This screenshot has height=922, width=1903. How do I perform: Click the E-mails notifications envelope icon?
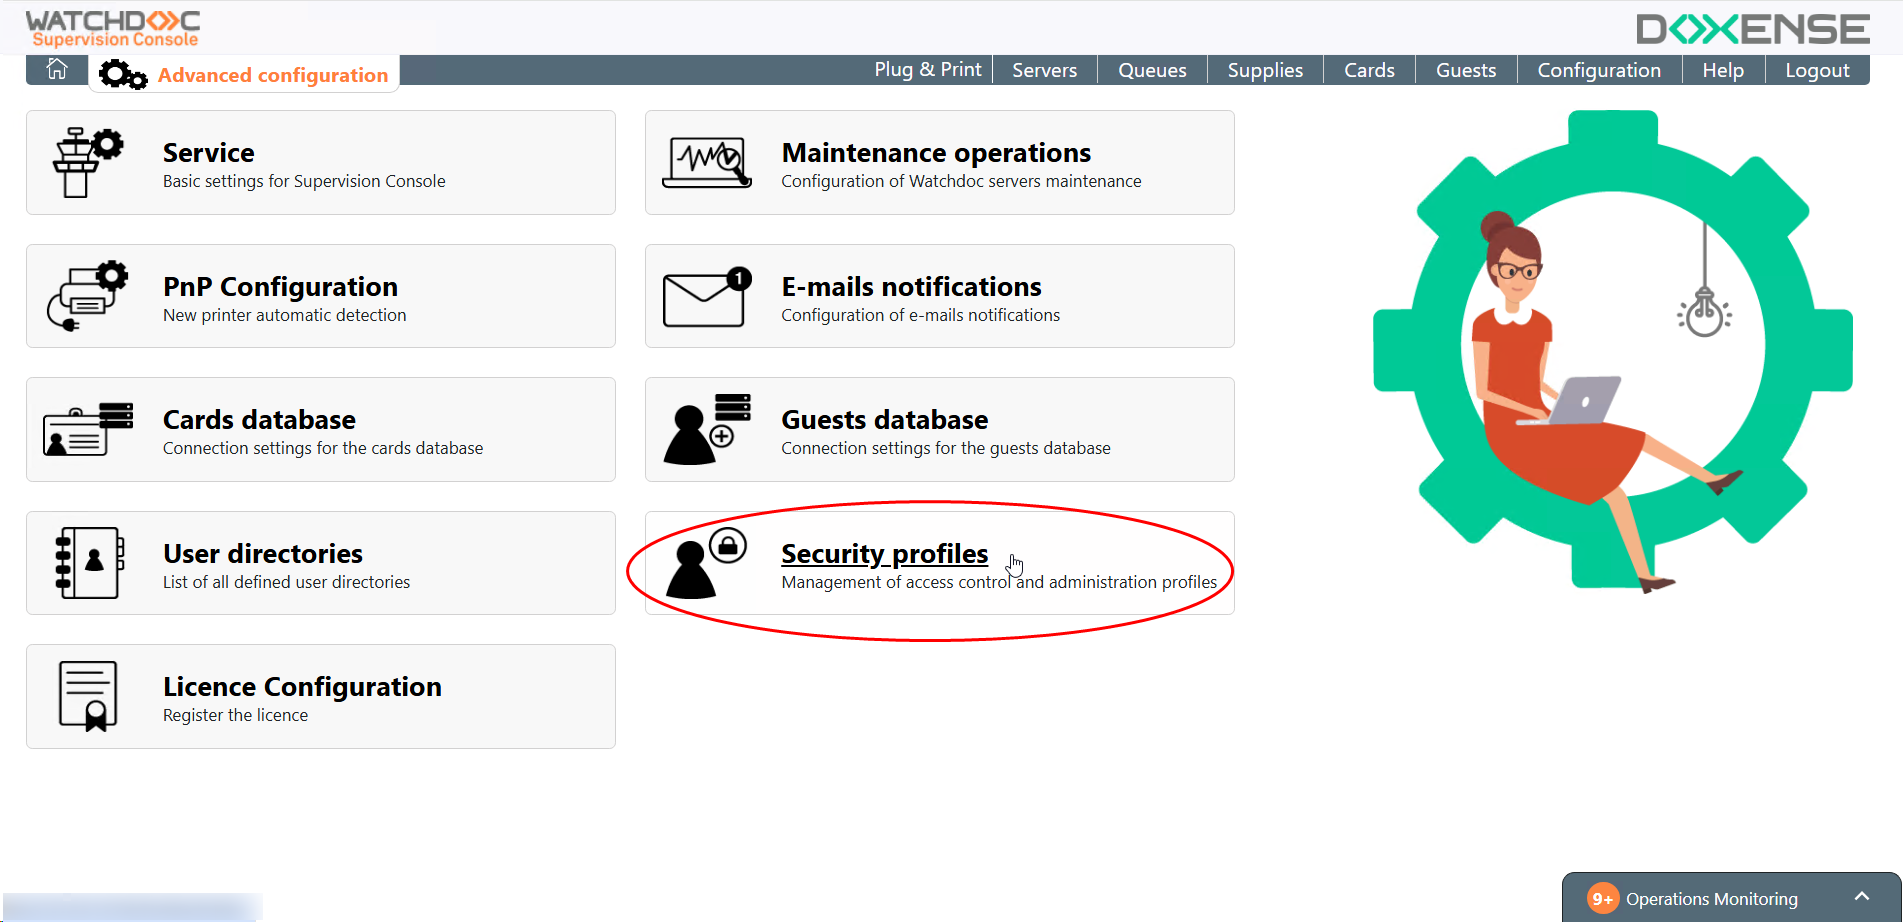coord(706,296)
